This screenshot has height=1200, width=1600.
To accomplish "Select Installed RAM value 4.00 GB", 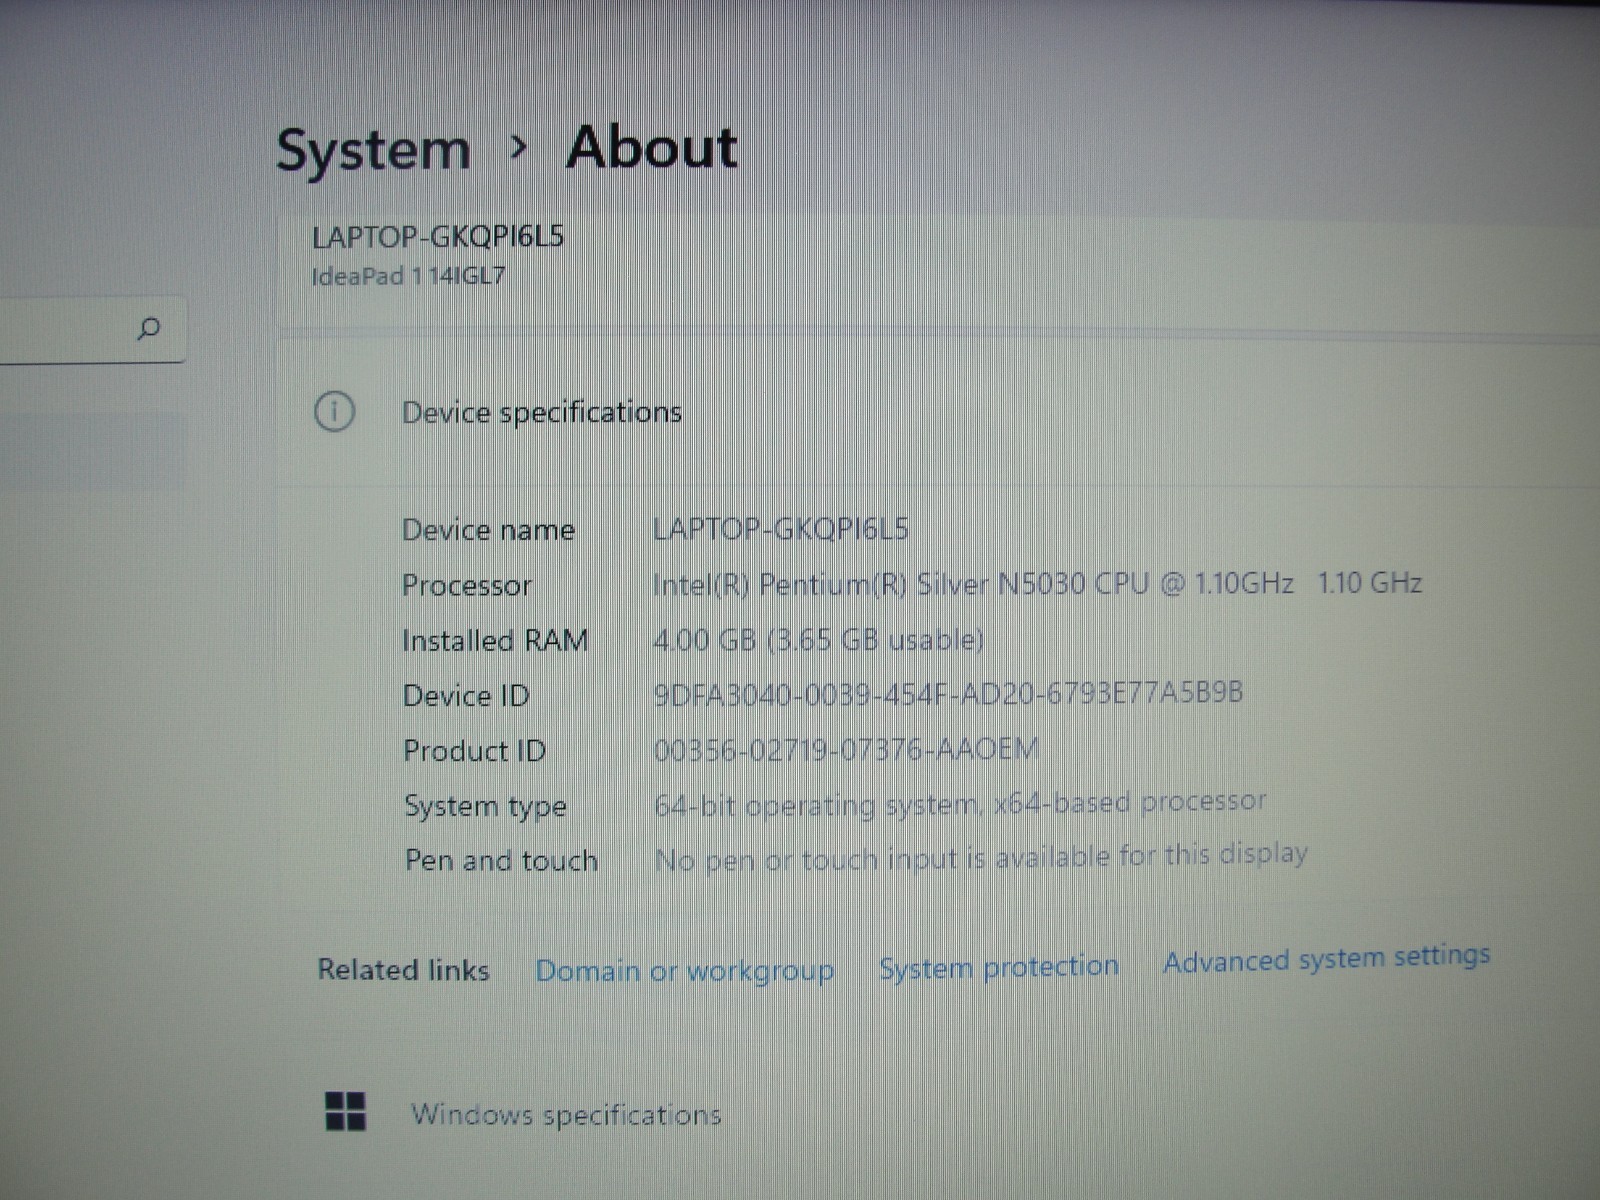I will coord(818,639).
